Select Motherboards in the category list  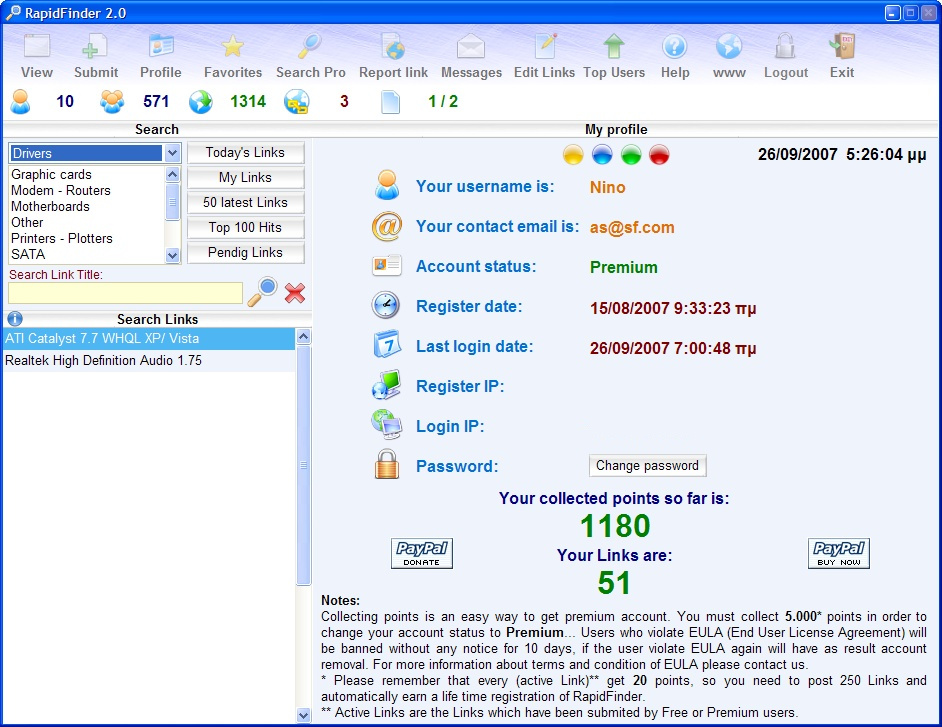click(x=50, y=207)
